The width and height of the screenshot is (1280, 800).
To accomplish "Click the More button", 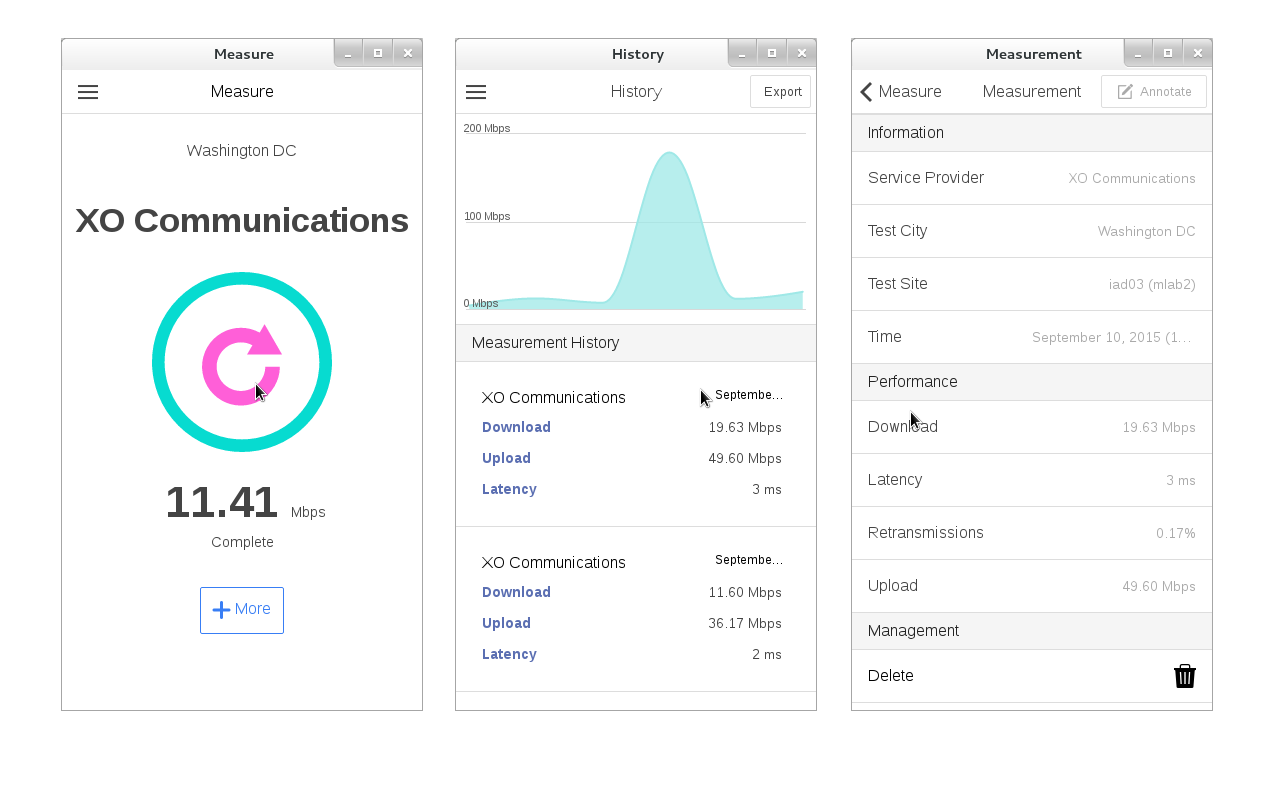I will [x=242, y=610].
